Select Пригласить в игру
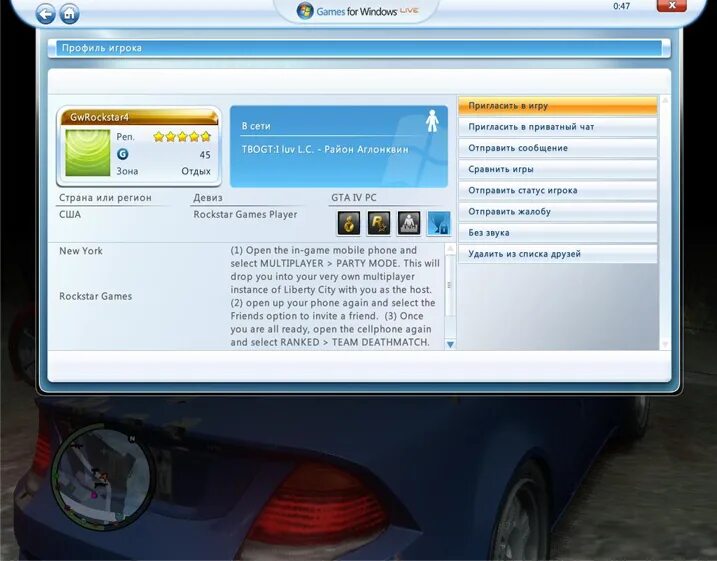717x561 pixels. pos(558,106)
